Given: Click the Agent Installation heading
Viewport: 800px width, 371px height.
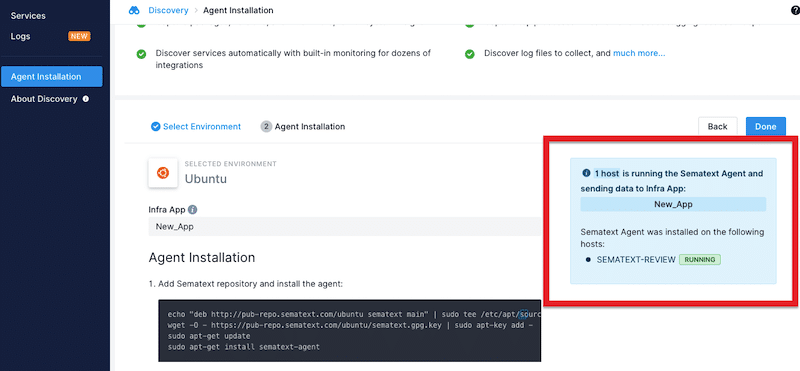Looking at the screenshot, I should (x=202, y=257).
